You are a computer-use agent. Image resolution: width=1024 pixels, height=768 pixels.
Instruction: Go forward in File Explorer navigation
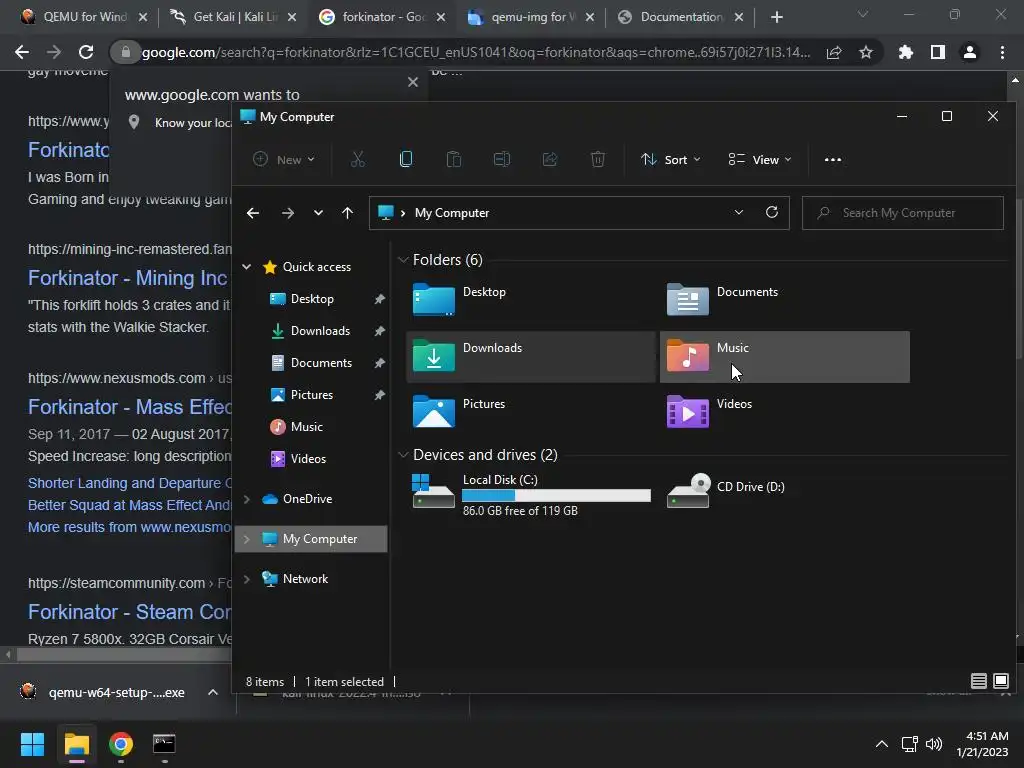click(x=287, y=213)
